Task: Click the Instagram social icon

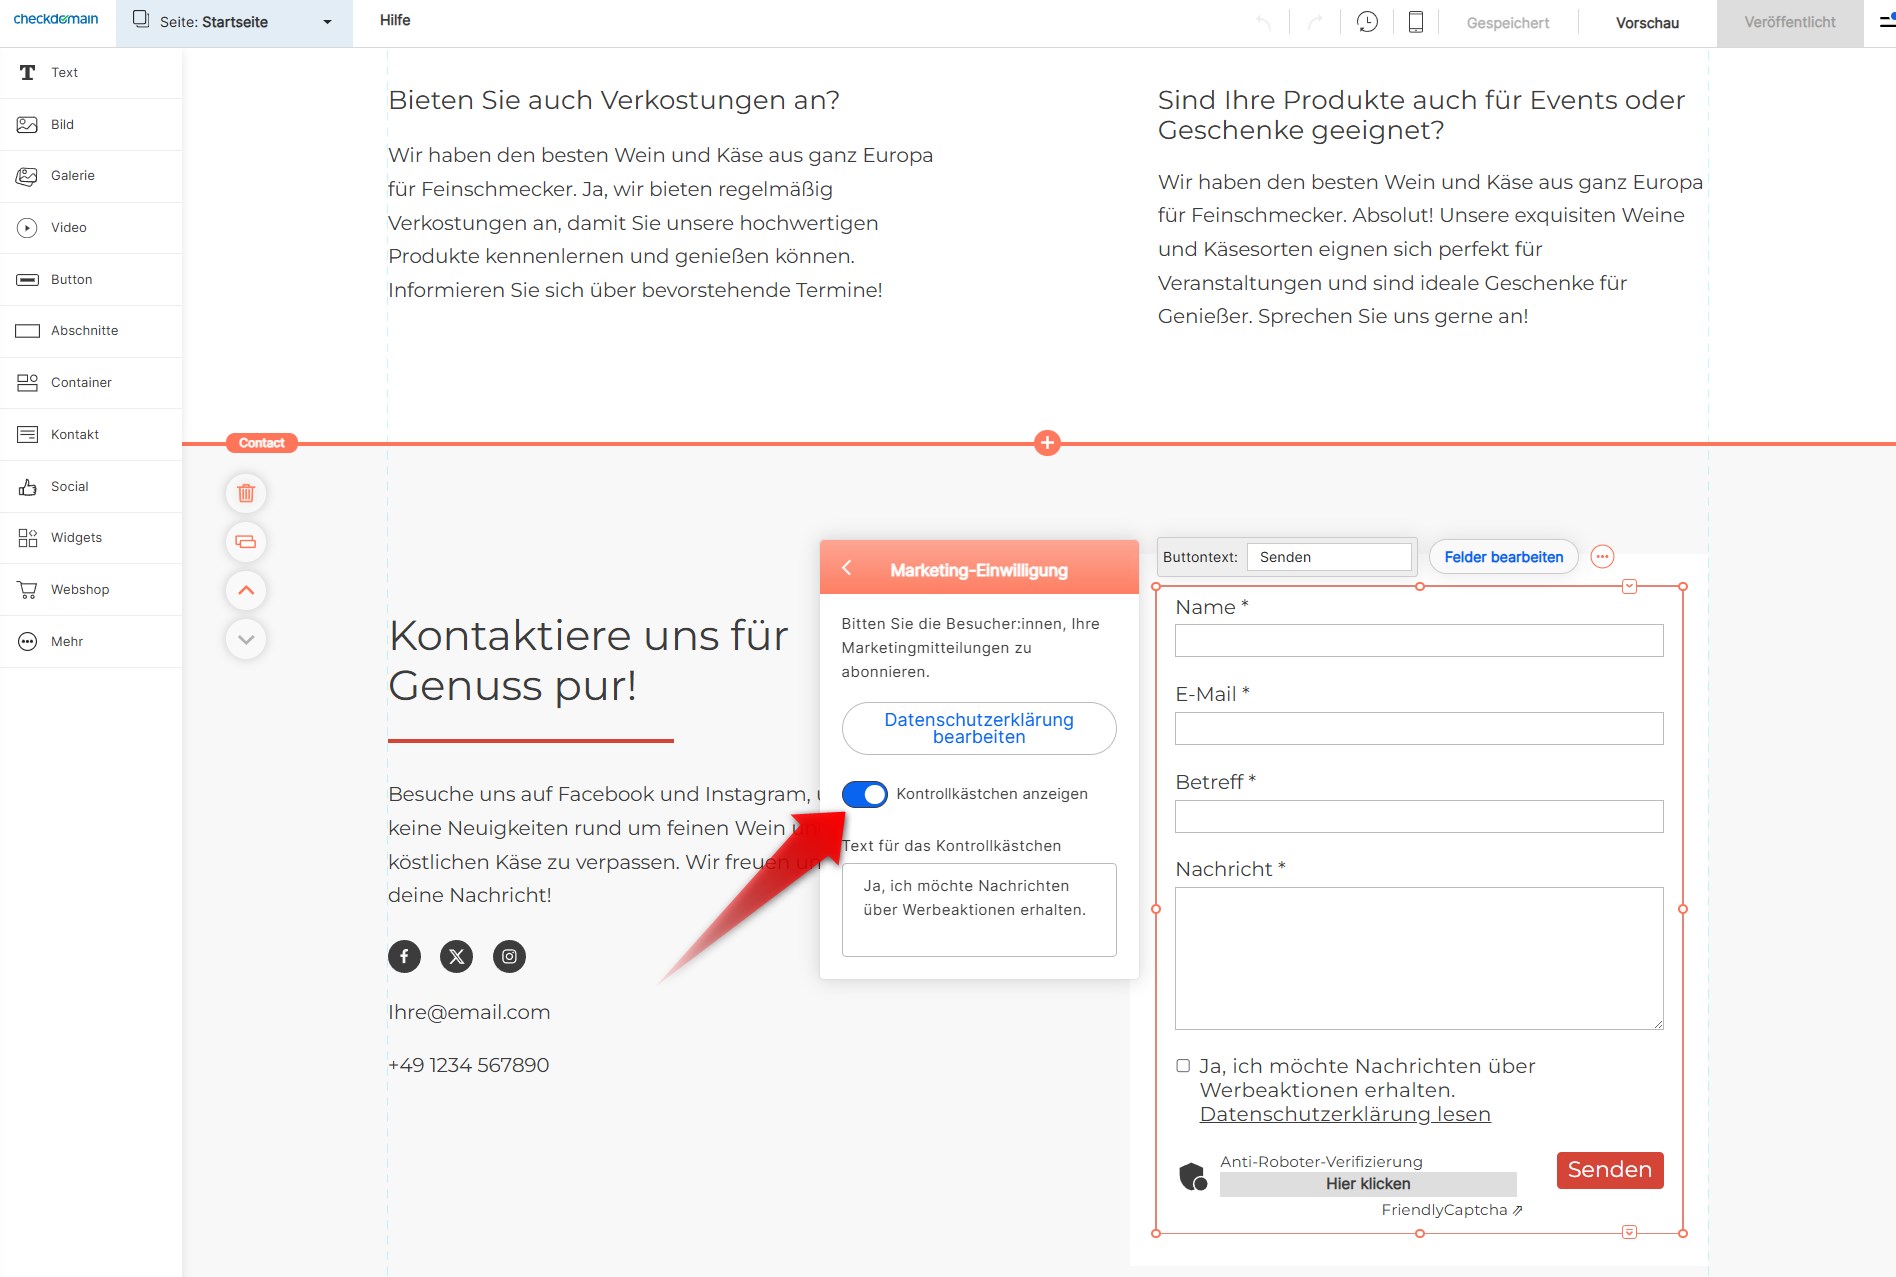Action: click(x=509, y=956)
